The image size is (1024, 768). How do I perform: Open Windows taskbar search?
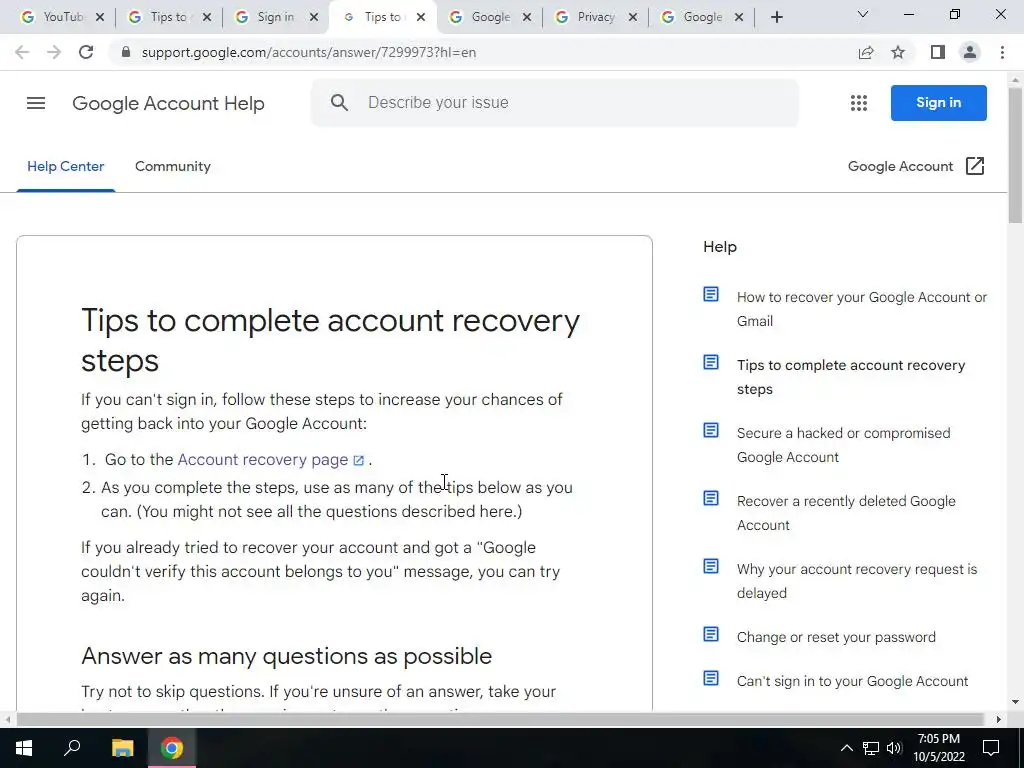coord(72,748)
